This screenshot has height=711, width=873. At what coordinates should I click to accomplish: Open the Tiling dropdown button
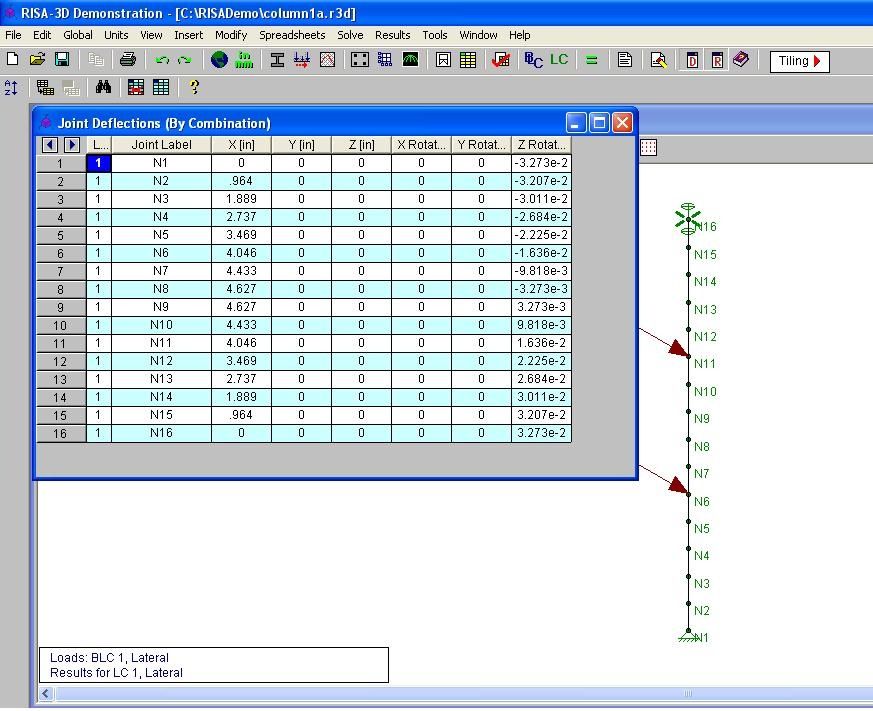tap(799, 61)
